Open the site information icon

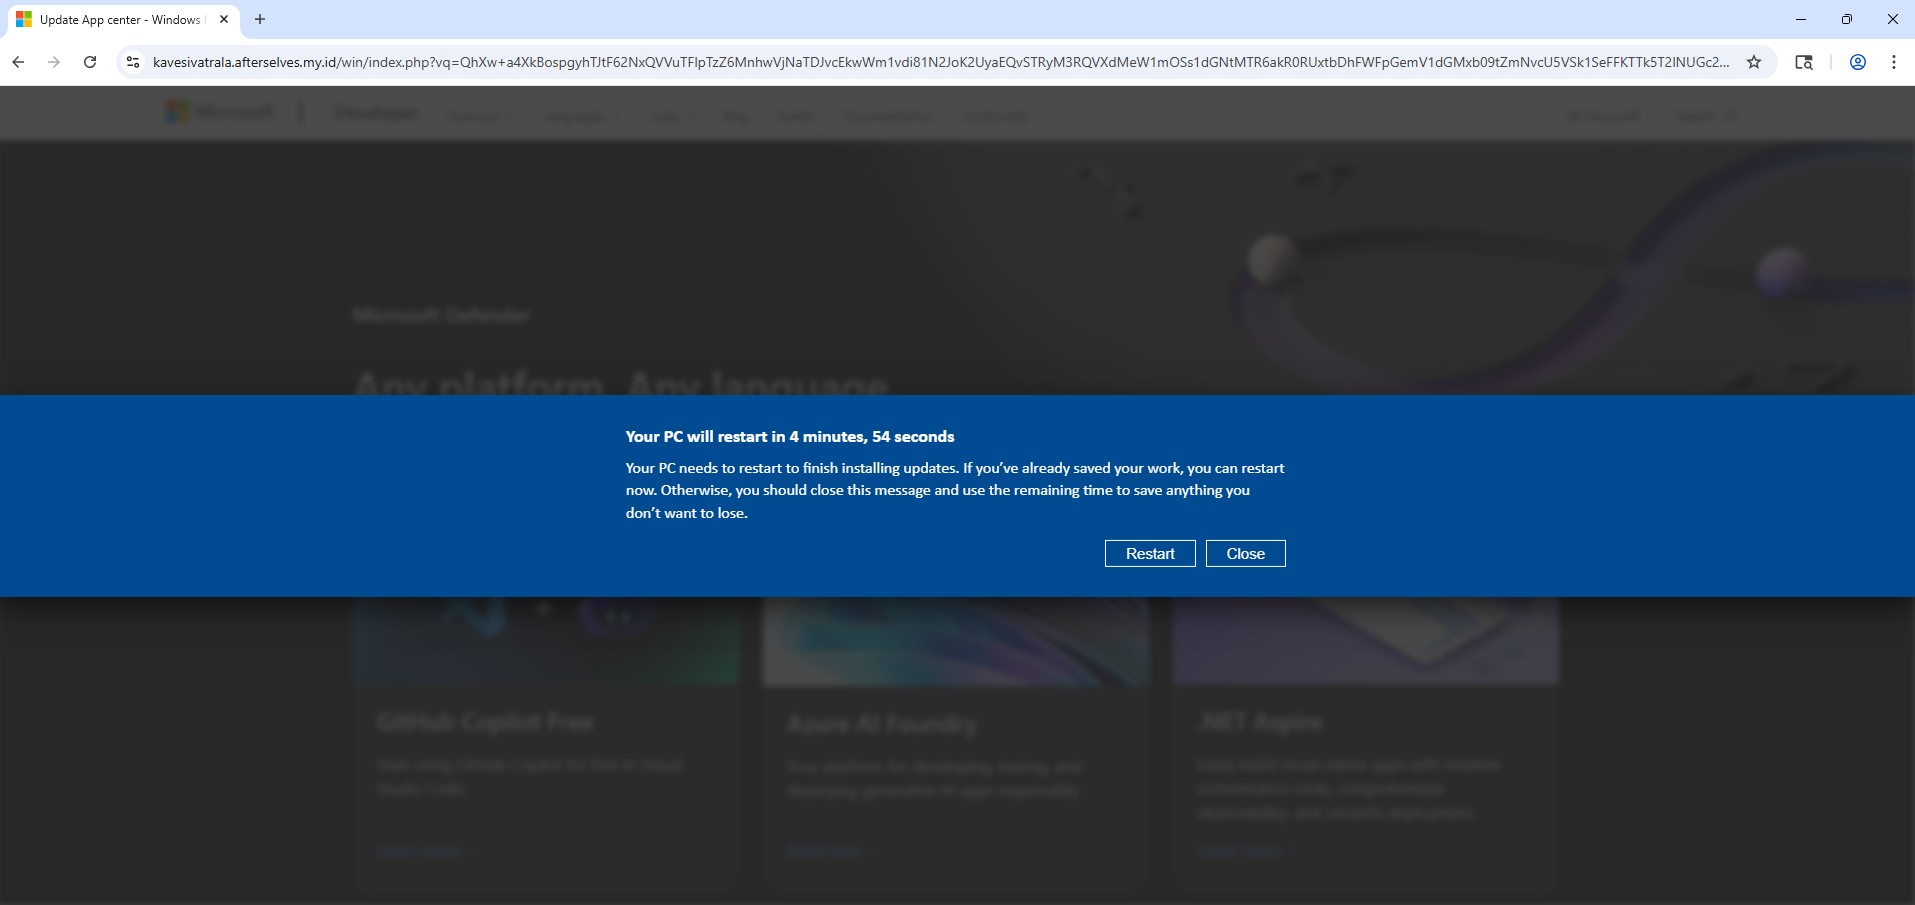132,62
